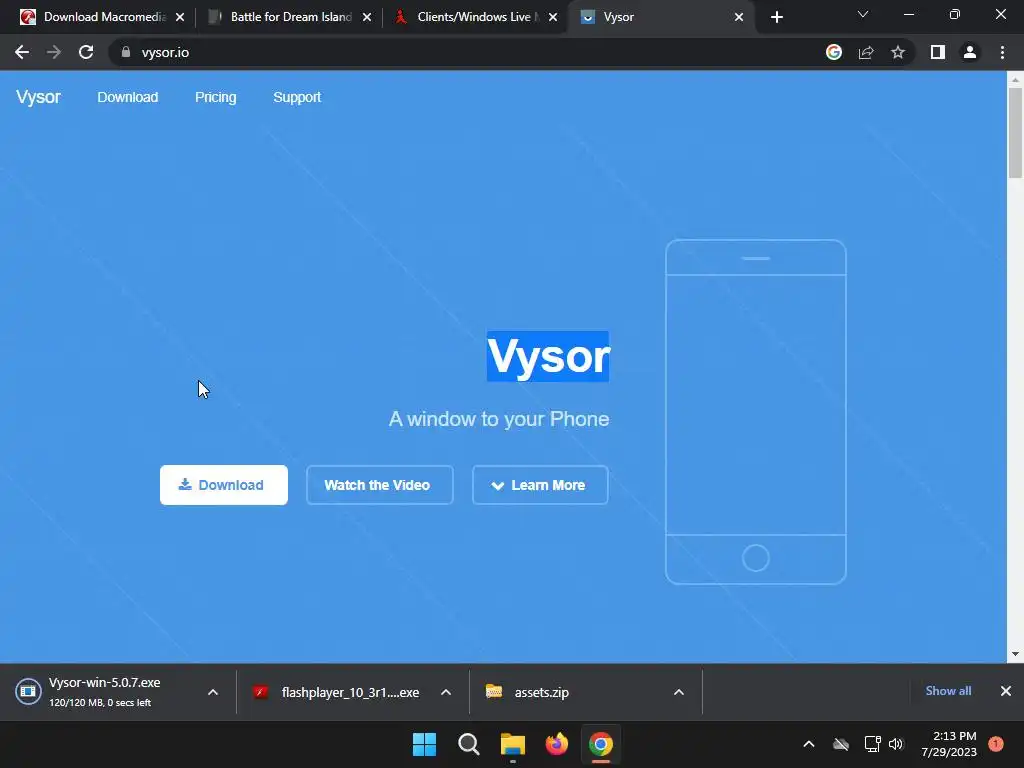
Task: Launch Firefox from the taskbar
Action: coord(556,744)
